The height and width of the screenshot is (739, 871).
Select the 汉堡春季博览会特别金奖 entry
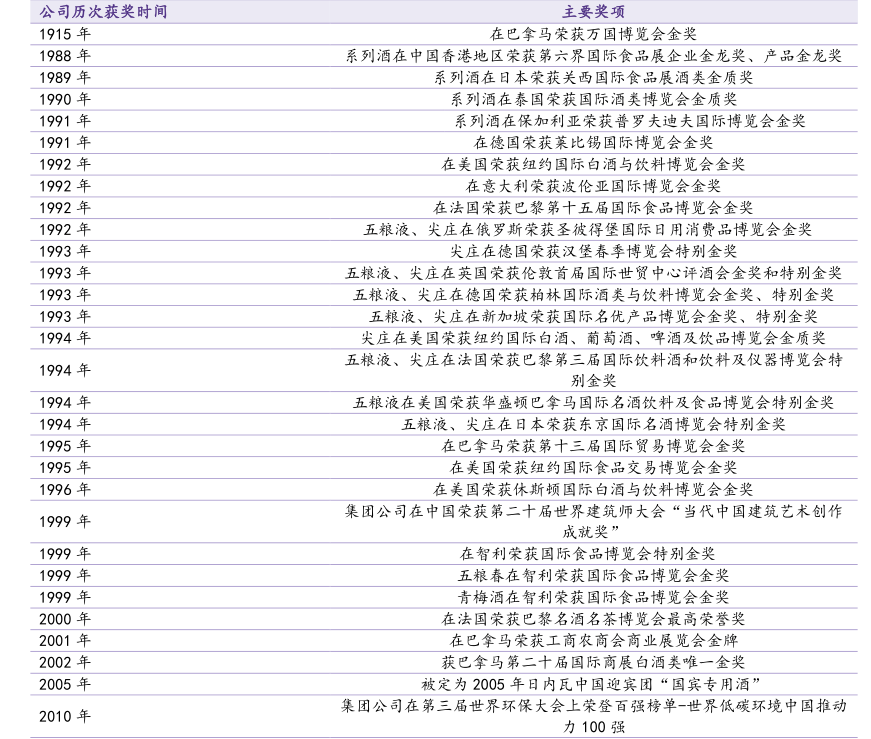(x=593, y=251)
